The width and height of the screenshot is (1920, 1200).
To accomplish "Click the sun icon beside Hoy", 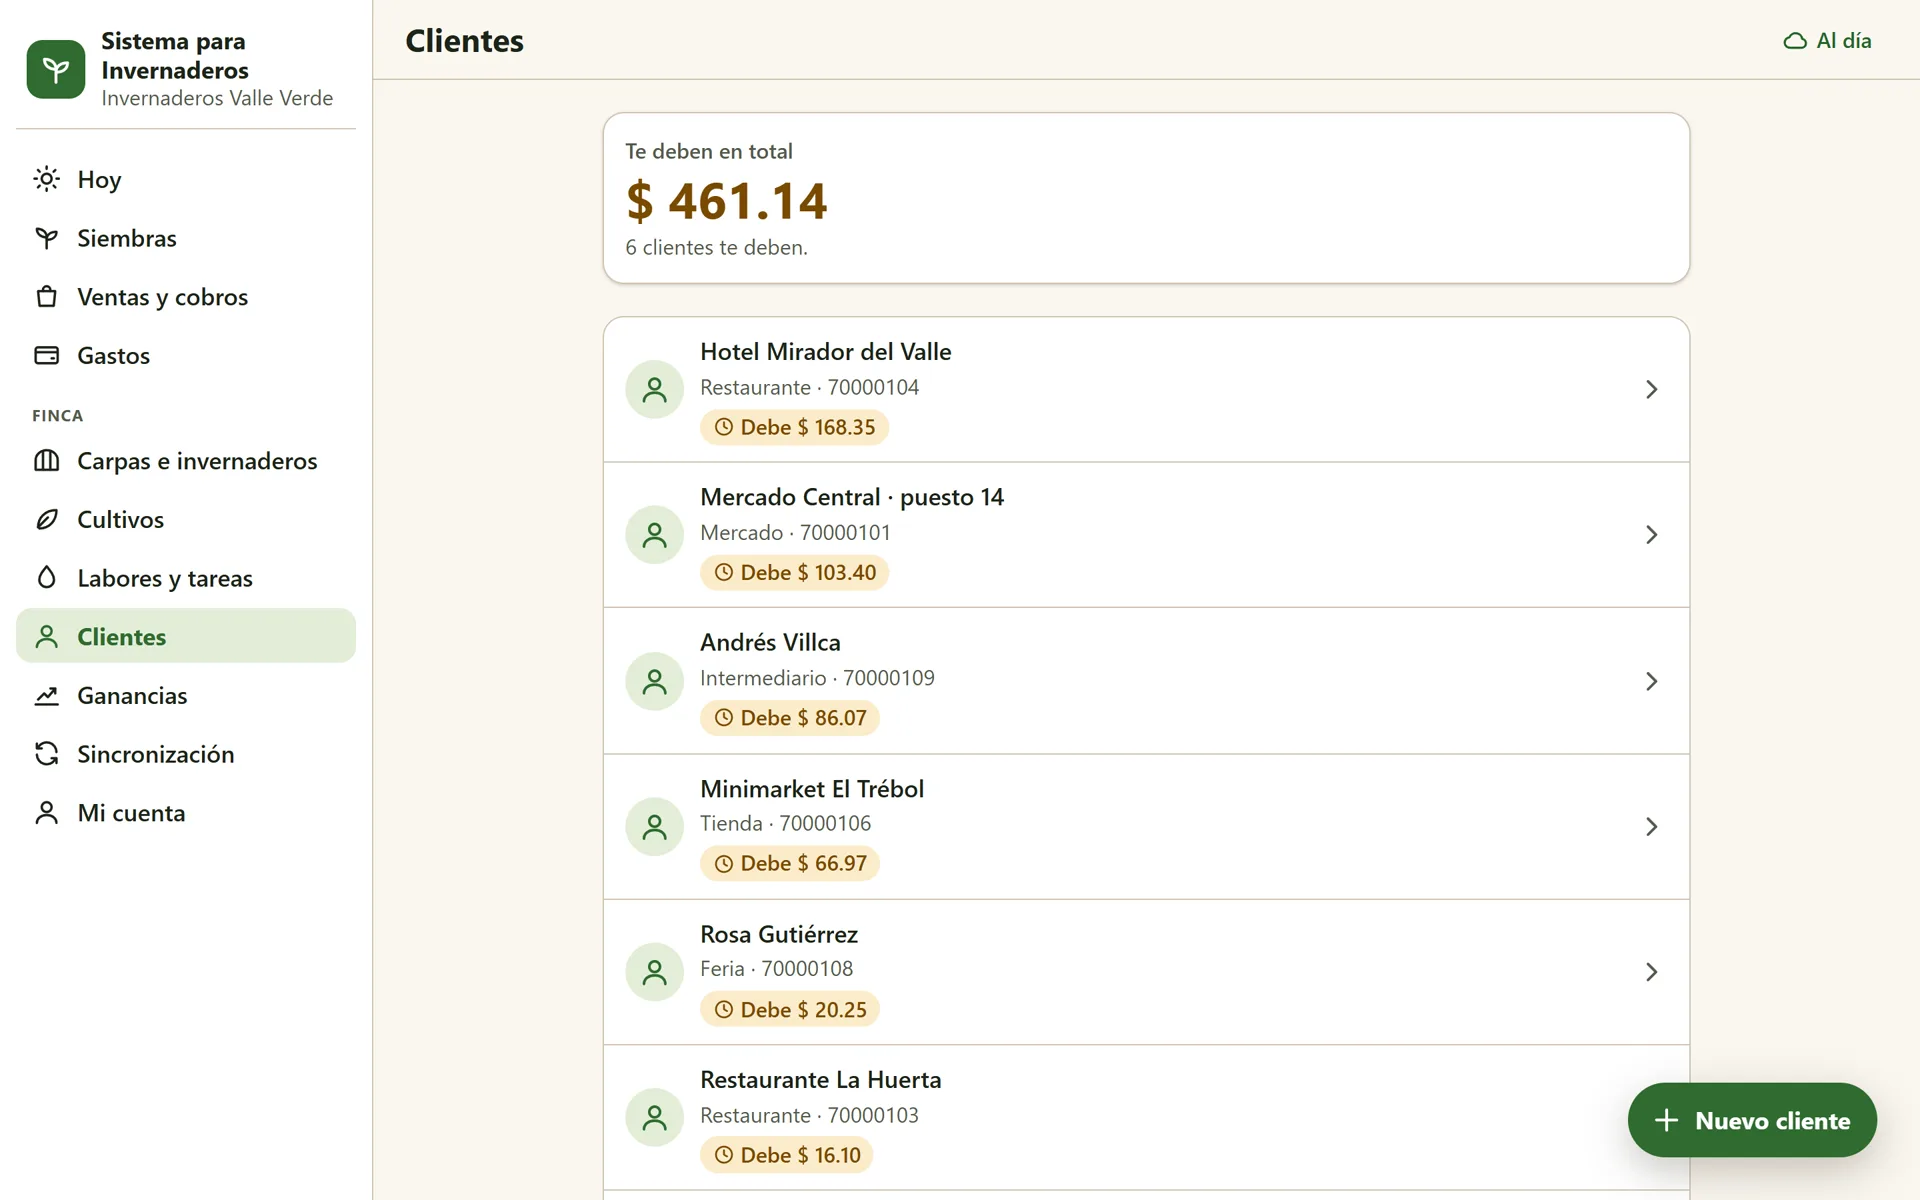I will point(46,179).
